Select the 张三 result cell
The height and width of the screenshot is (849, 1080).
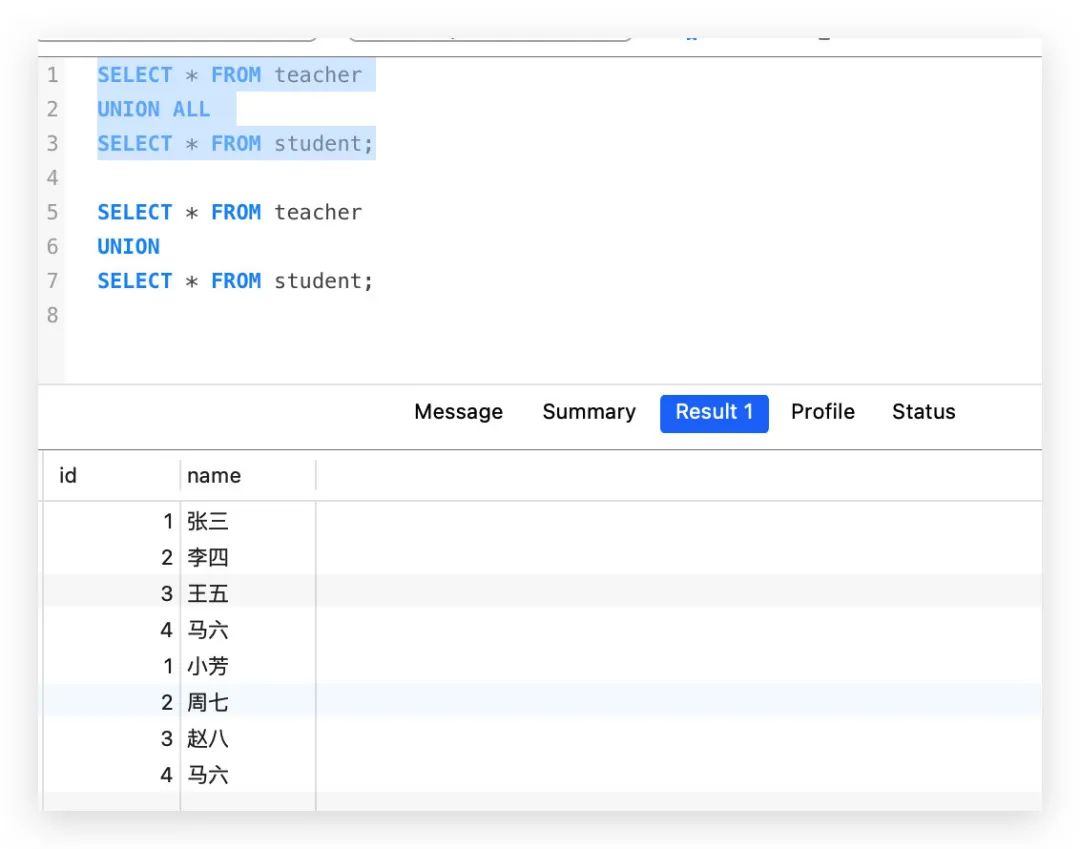(208, 521)
